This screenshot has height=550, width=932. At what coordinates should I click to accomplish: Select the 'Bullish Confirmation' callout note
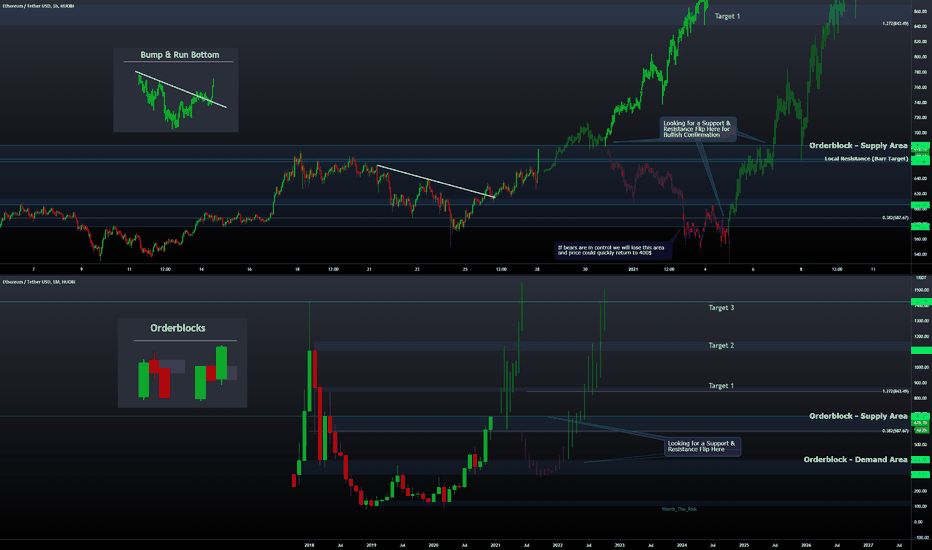[x=697, y=129]
